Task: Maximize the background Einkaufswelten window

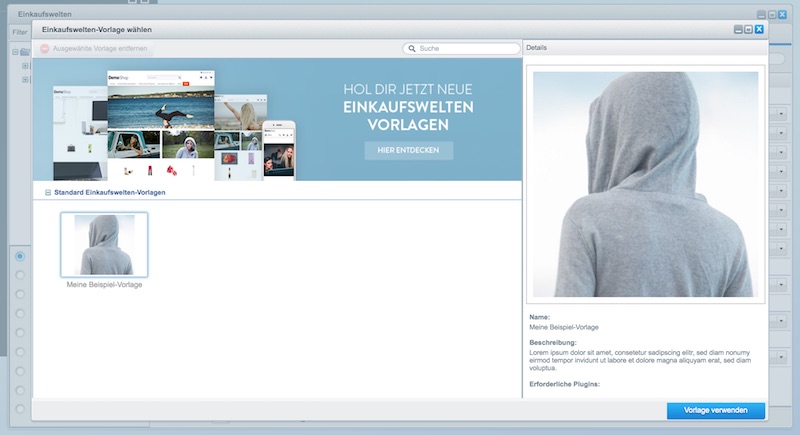Action: (x=771, y=15)
